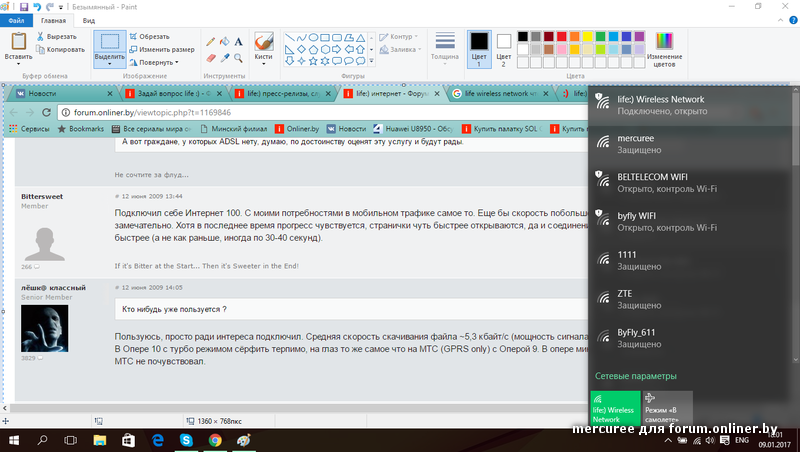Viewport: 800px width, 452px height.
Task: Toggle life:) Wireless Network Wi-Fi tile
Action: (x=615, y=408)
